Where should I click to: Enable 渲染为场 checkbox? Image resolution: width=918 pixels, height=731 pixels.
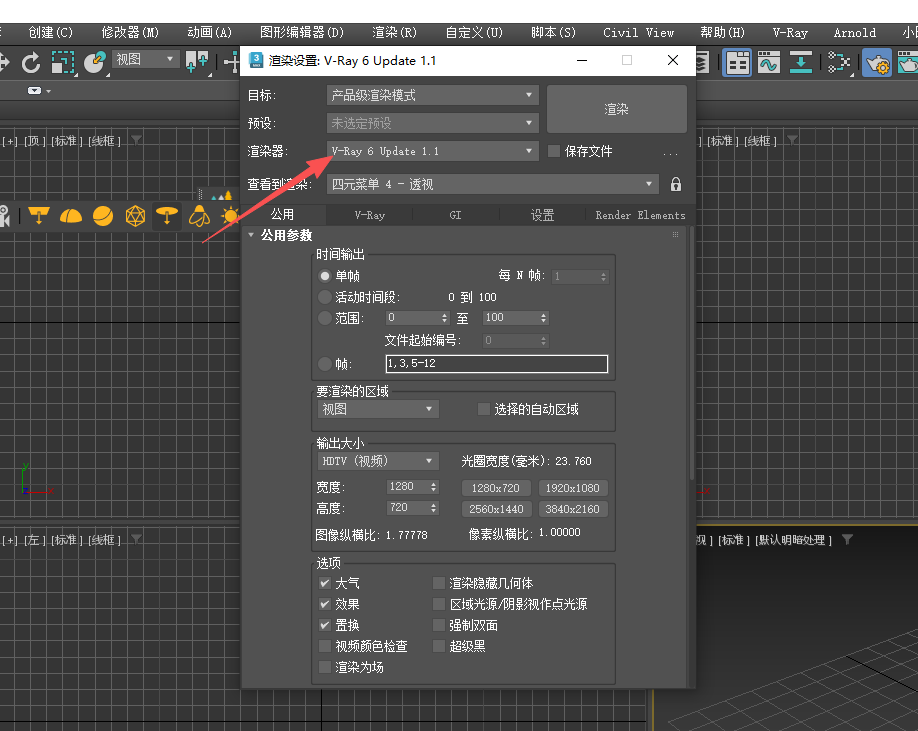click(324, 667)
